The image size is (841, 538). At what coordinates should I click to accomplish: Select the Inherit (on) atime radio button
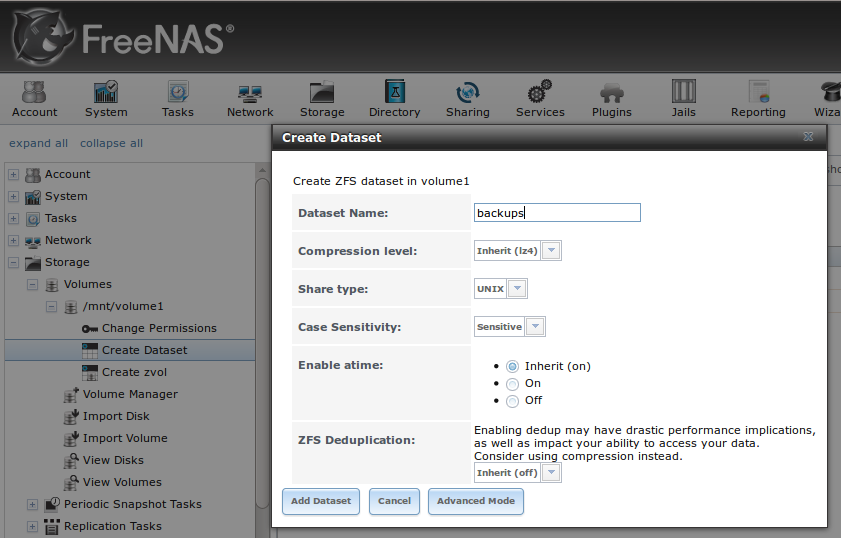tap(513, 366)
